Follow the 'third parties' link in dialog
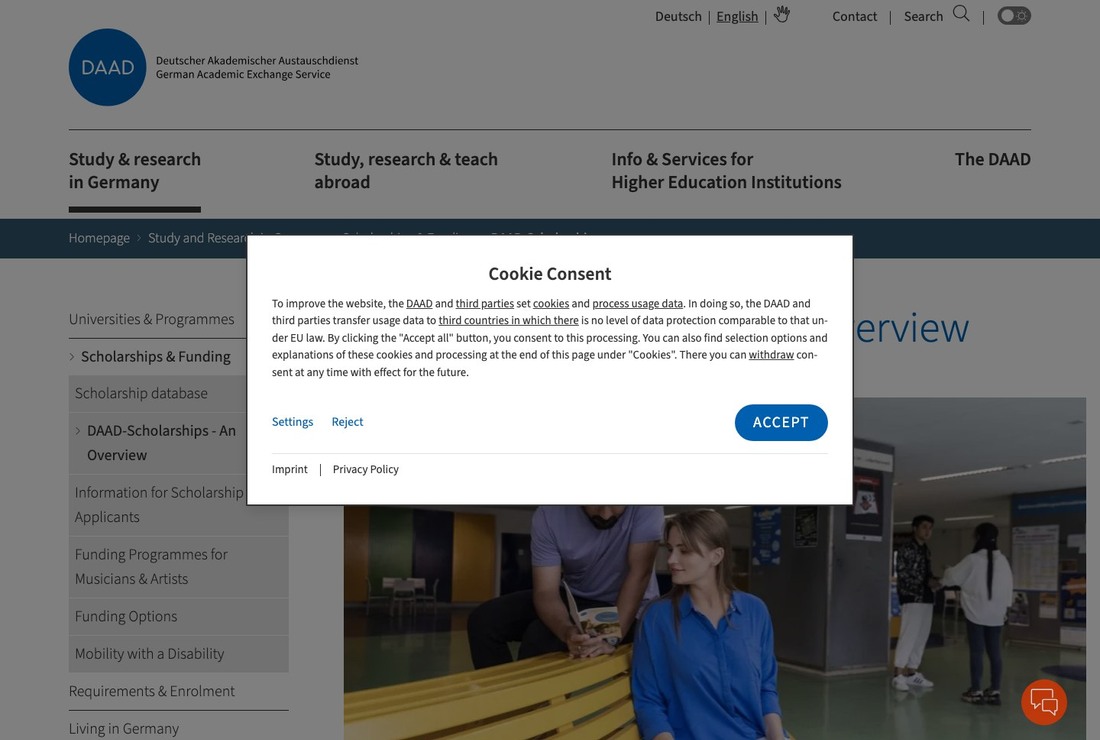 pyautogui.click(x=485, y=304)
